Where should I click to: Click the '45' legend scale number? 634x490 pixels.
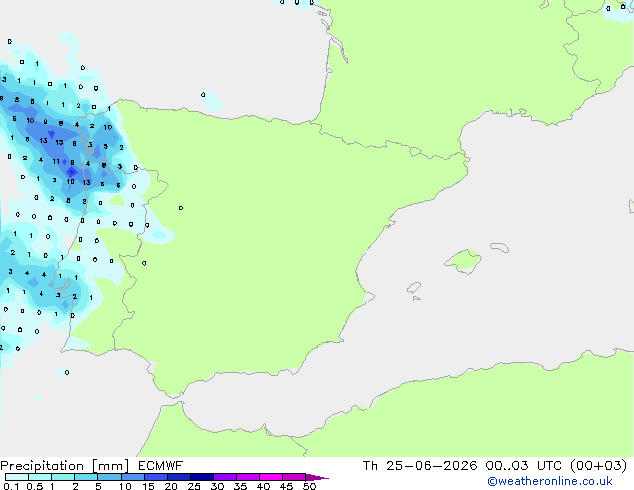pos(286,486)
